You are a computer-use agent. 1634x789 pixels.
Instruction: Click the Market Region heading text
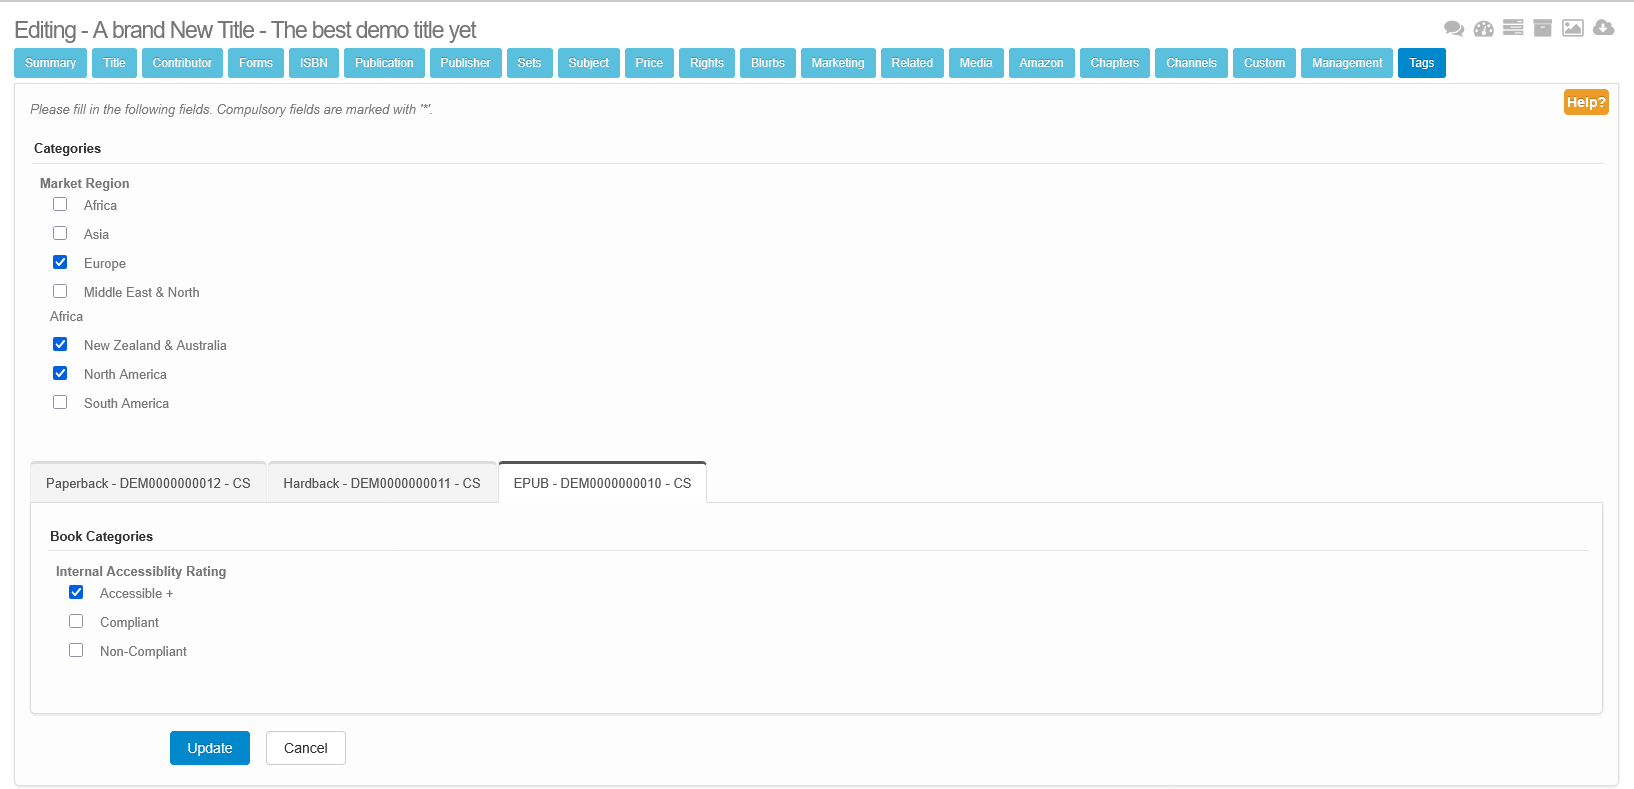(85, 183)
